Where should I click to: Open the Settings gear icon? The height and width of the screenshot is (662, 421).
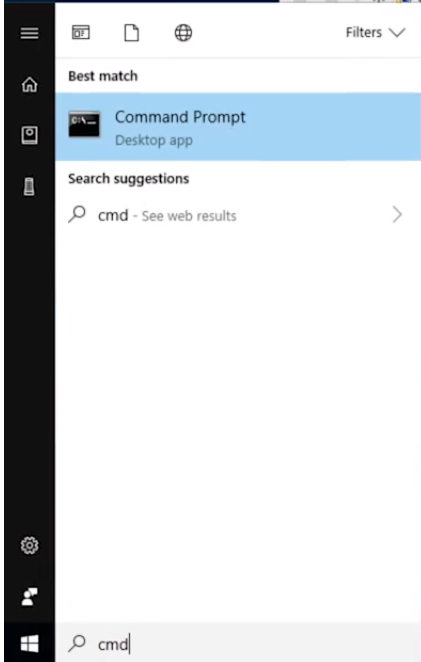pos(30,545)
